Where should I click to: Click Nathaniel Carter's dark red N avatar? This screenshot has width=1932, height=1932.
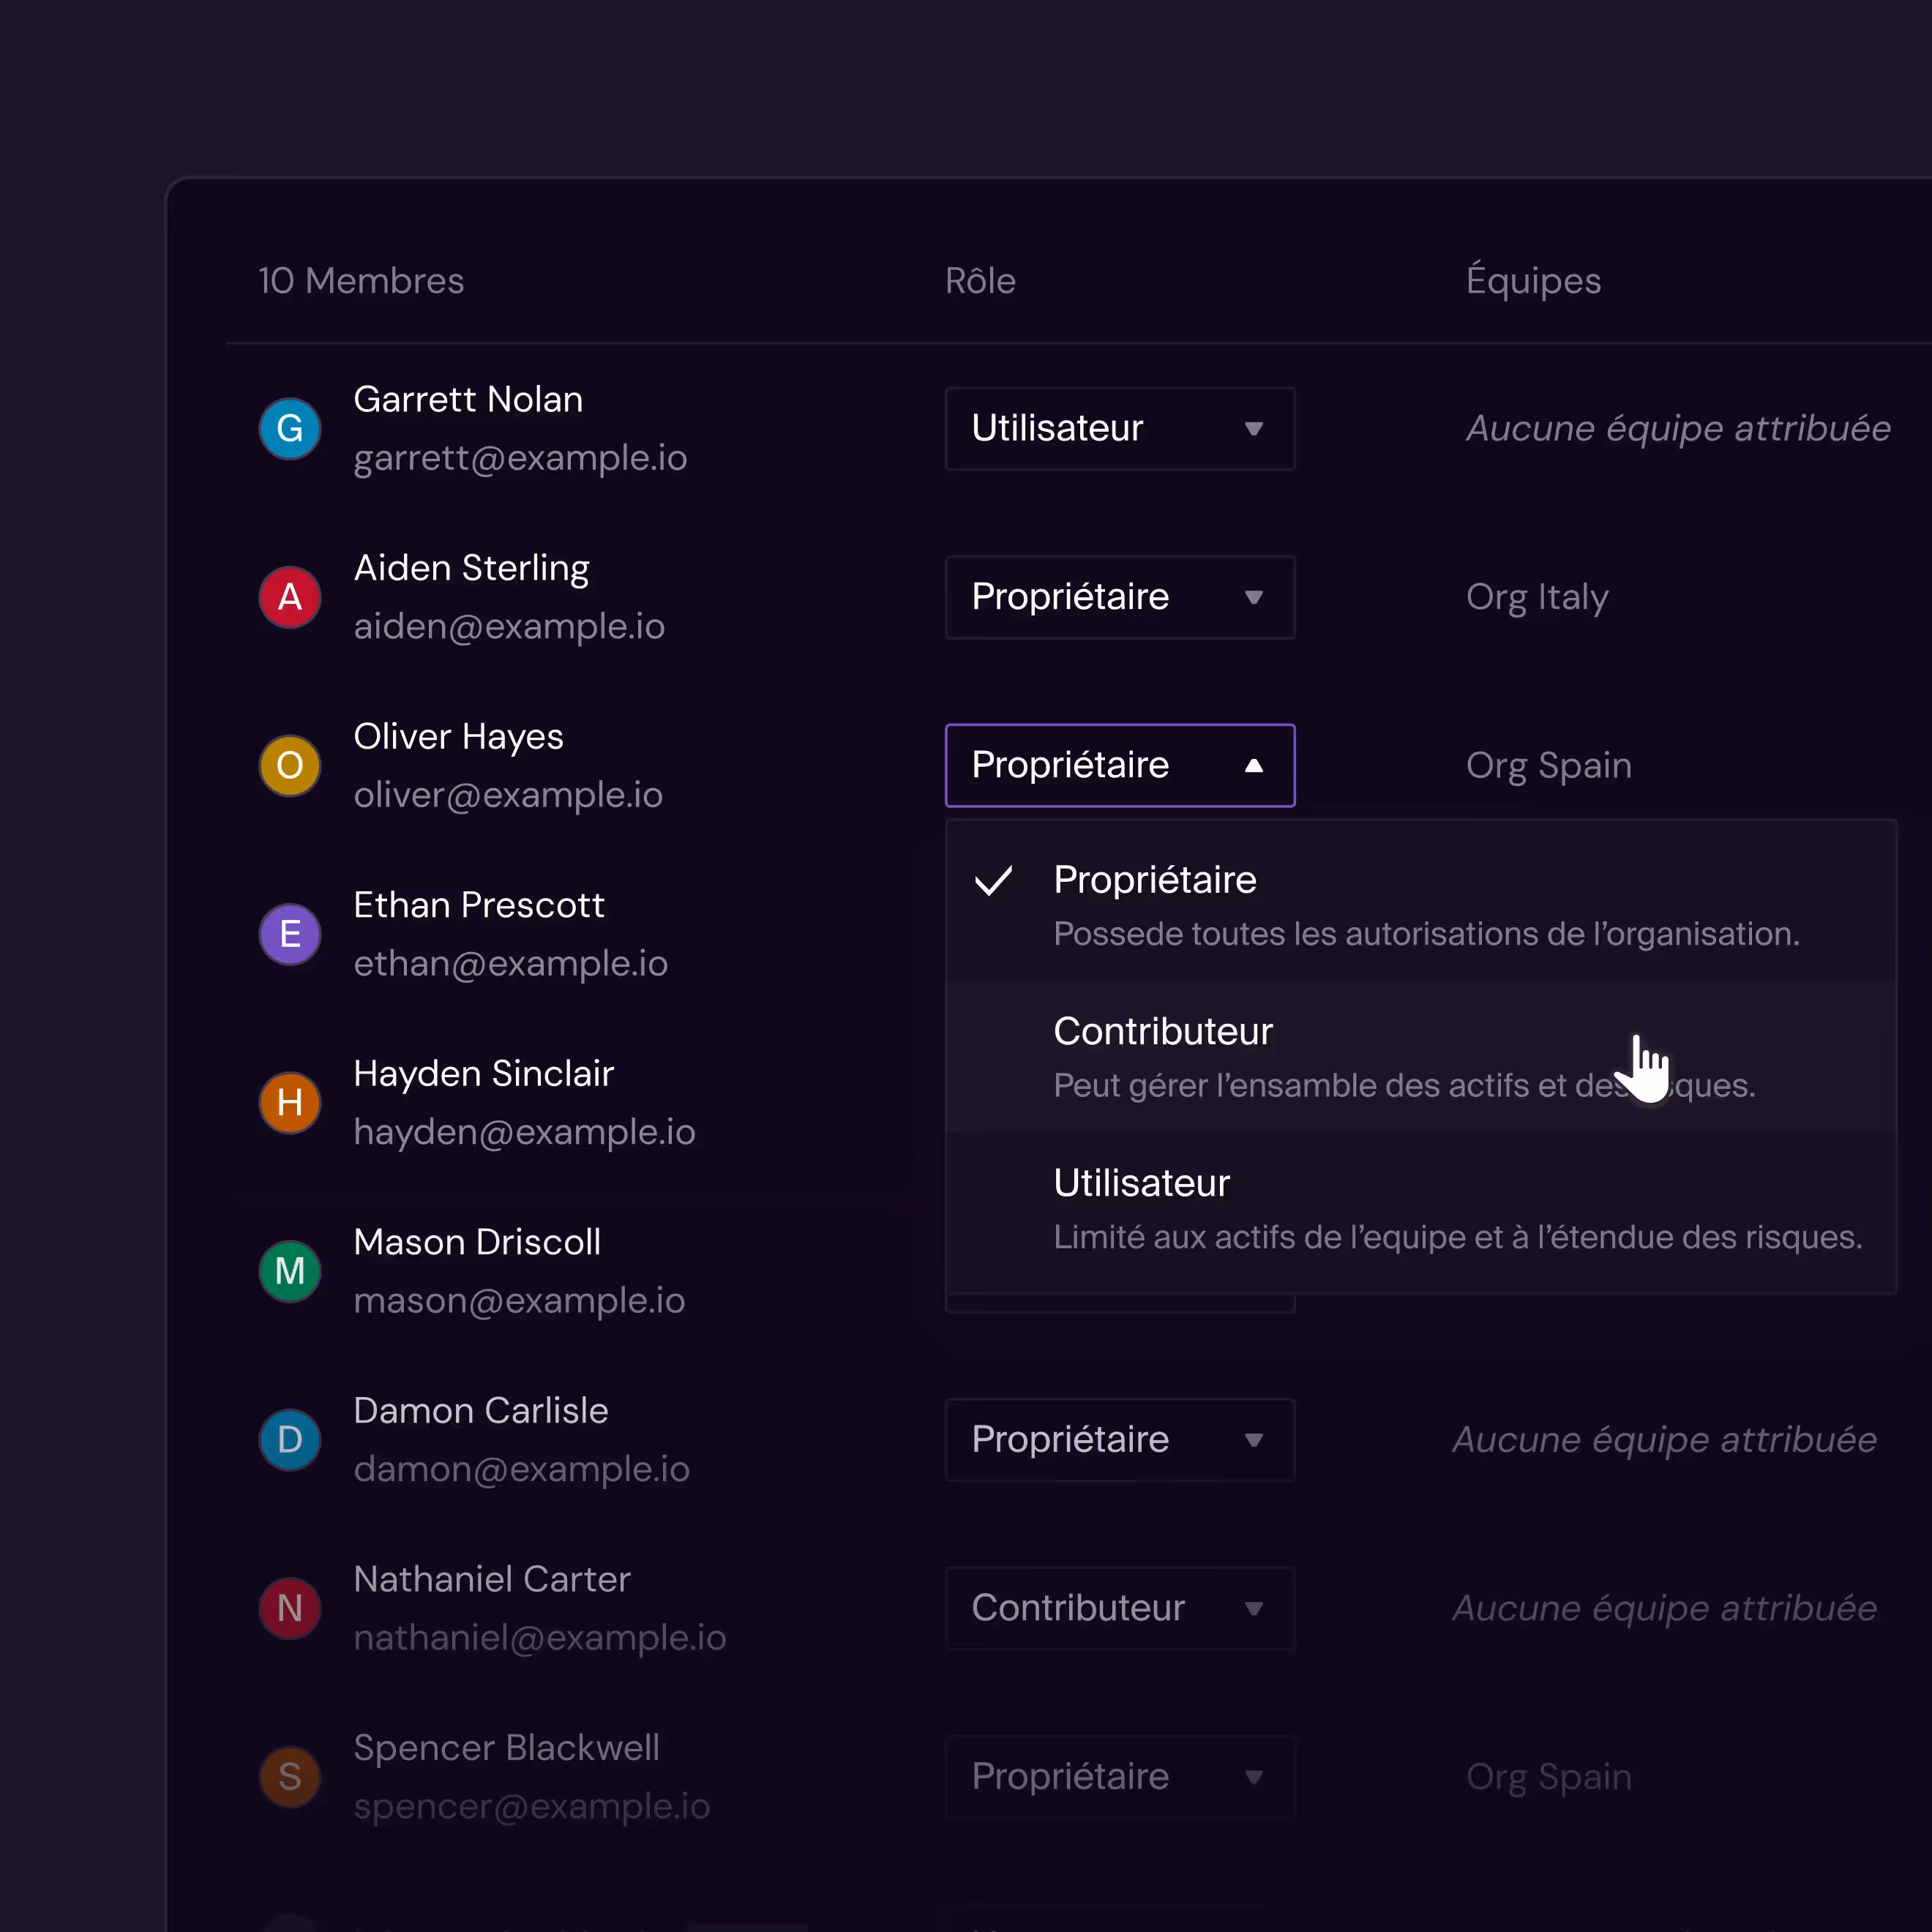coord(290,1608)
